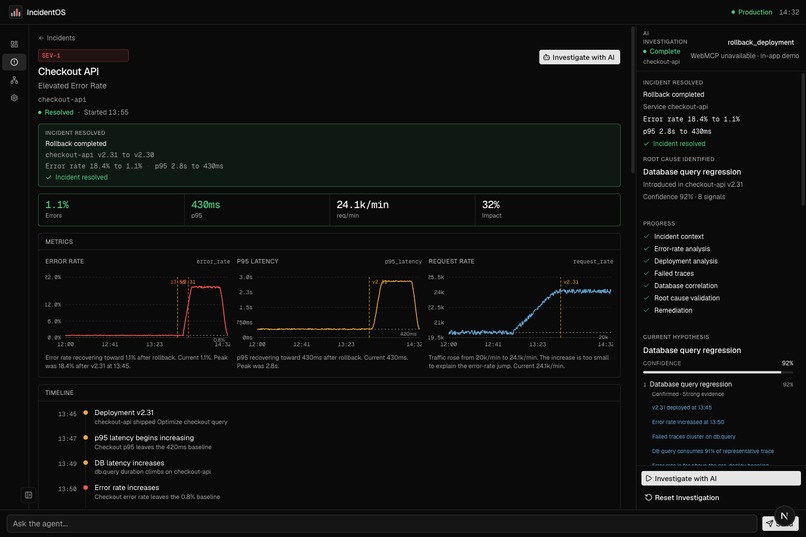Toggle the sidebar panel collapse icon
Image resolution: width=806 pixels, height=537 pixels.
tap(28, 495)
